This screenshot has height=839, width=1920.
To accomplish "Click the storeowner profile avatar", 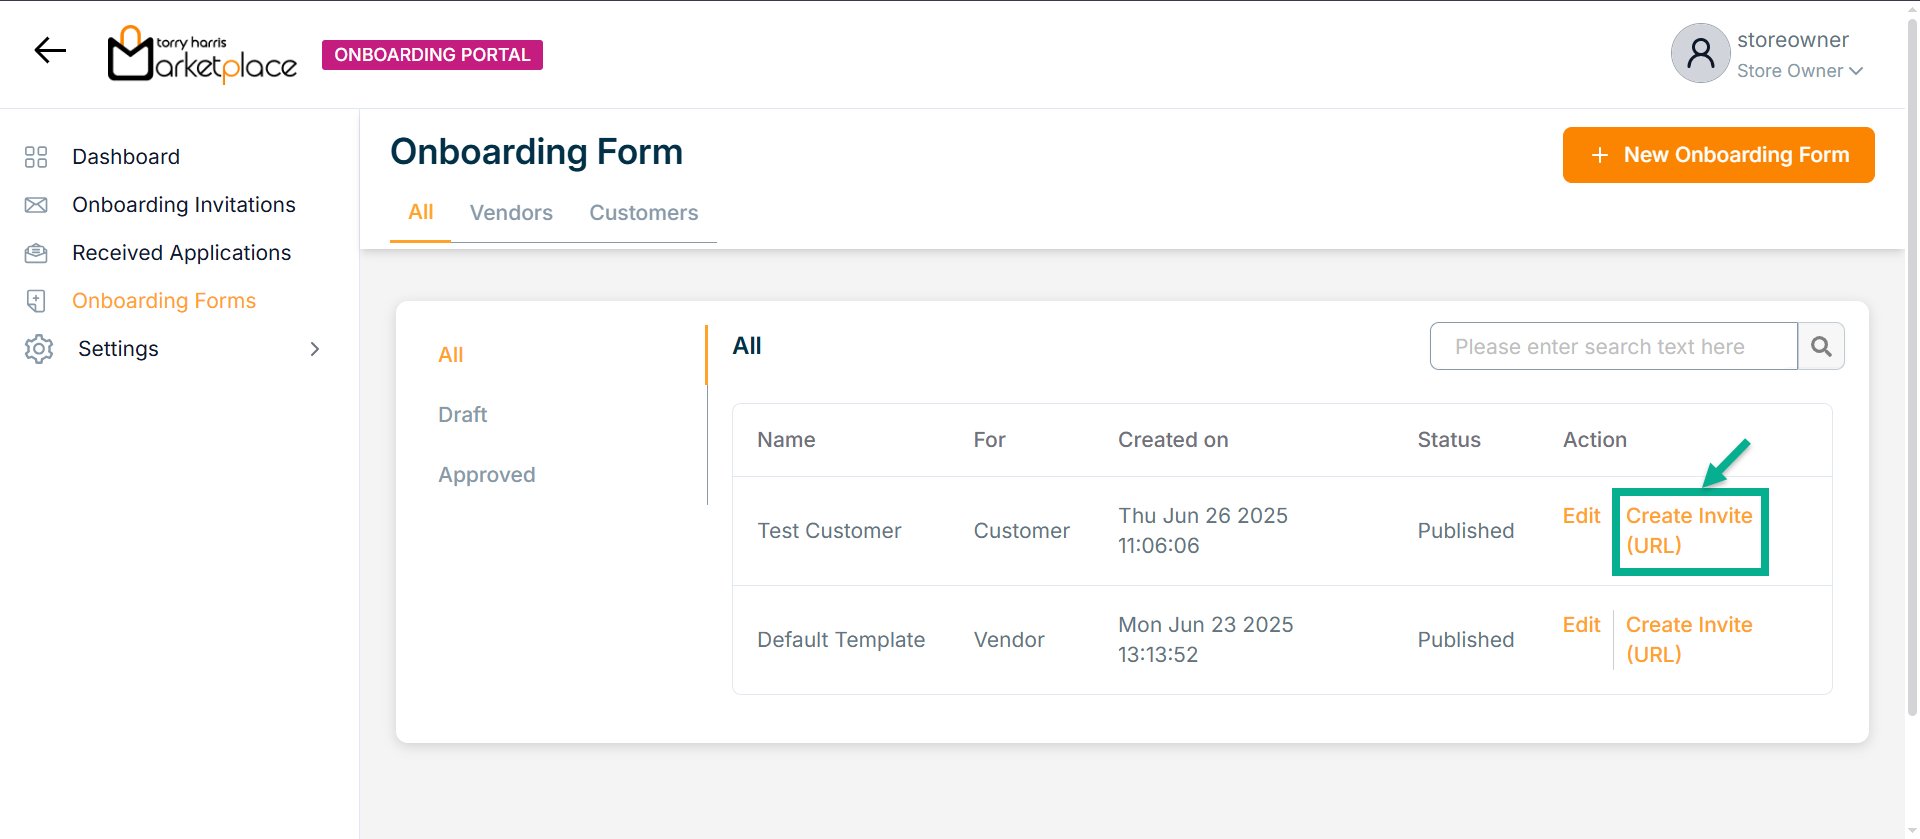I will tap(1700, 54).
